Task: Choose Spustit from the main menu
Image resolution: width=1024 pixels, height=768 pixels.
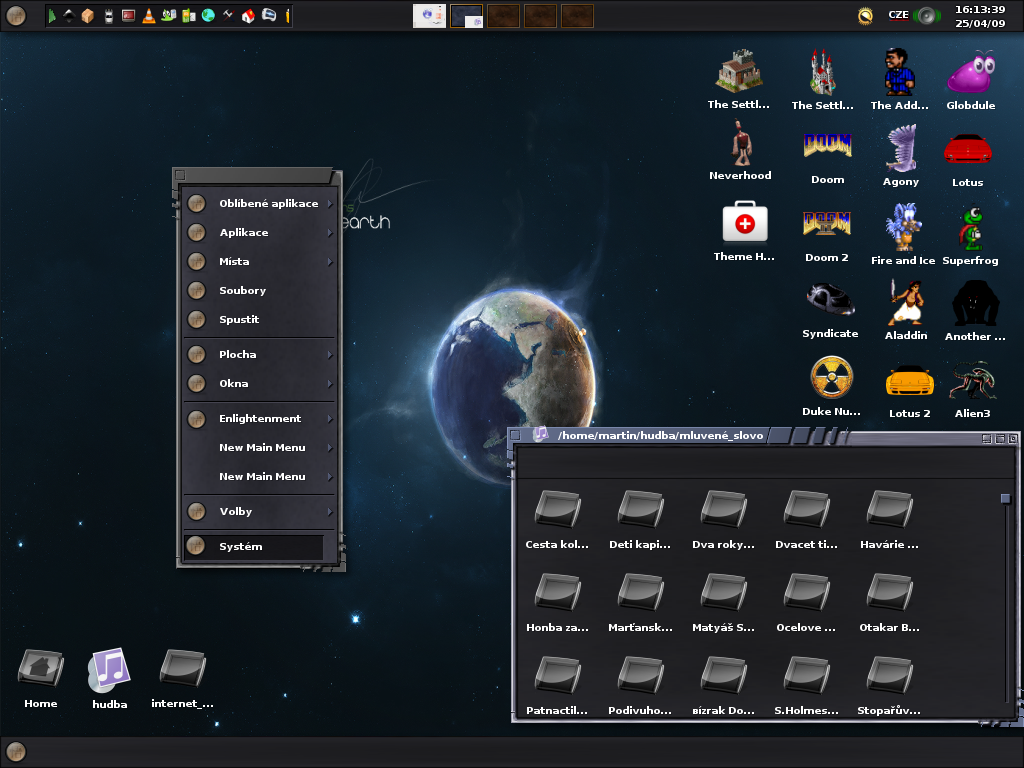Action: pos(239,320)
